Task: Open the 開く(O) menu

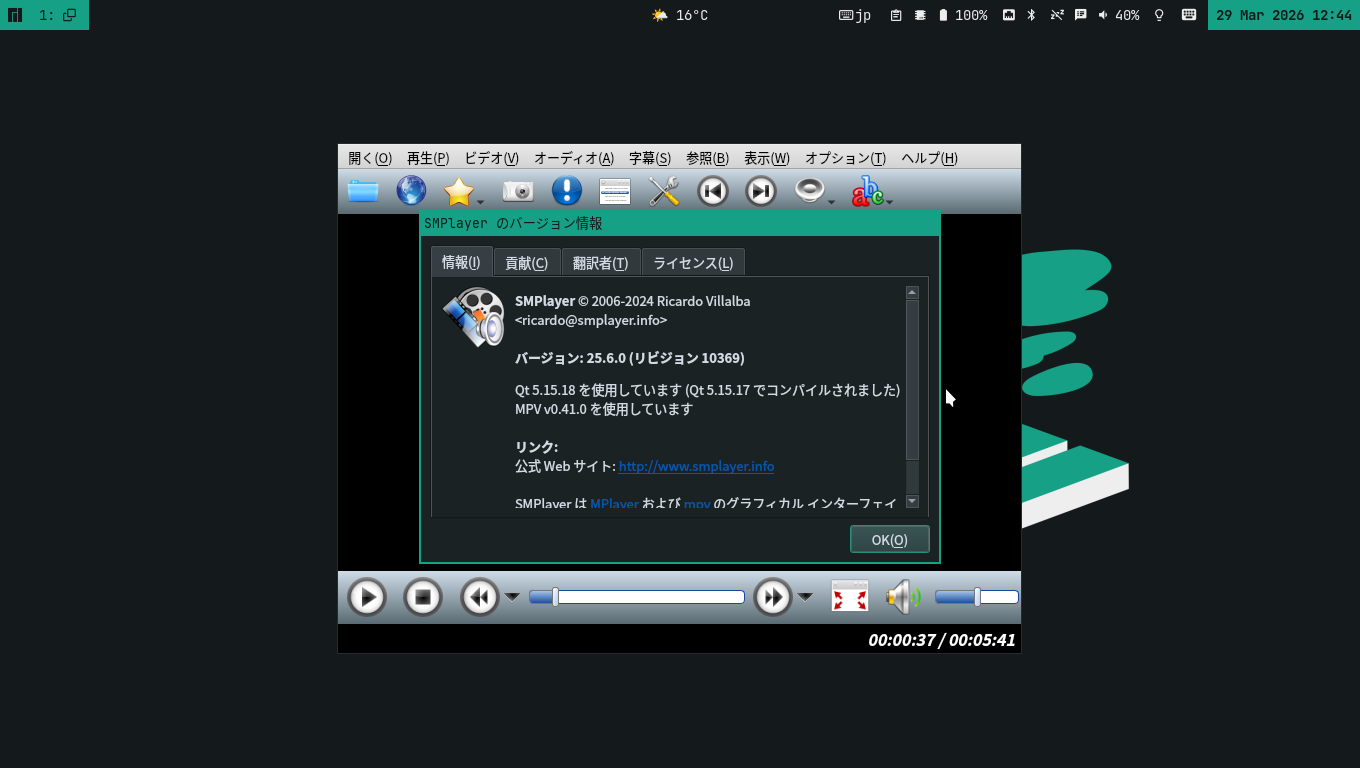Action: (x=370, y=158)
